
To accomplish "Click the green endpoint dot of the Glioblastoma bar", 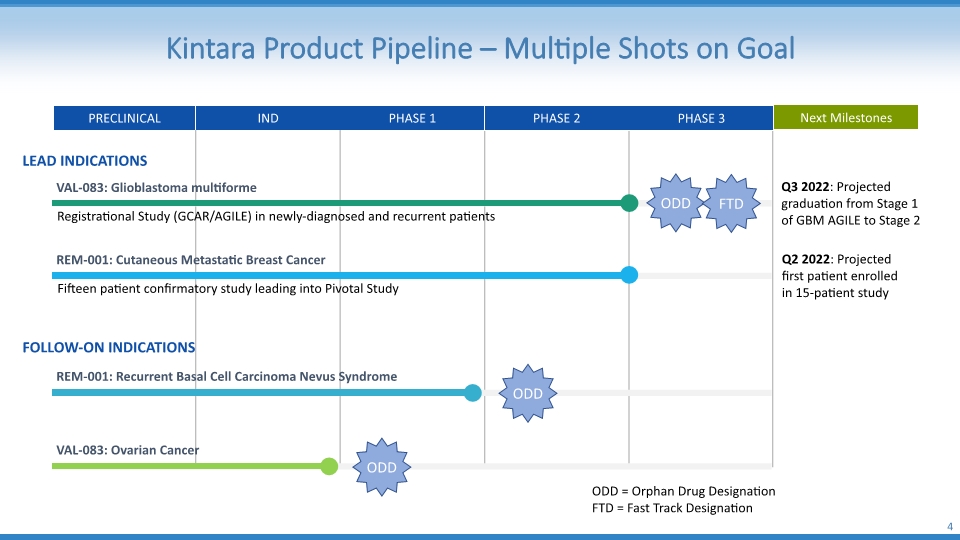I will [x=629, y=203].
